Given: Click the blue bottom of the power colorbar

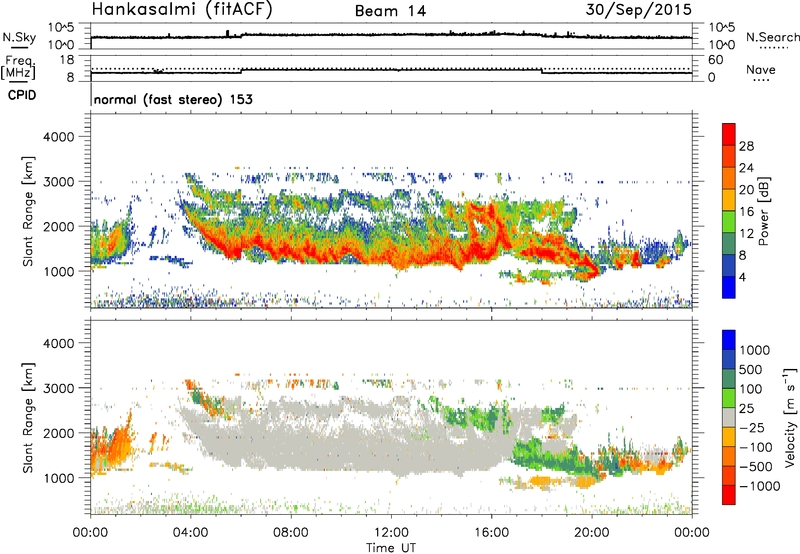Looking at the screenshot, I should 729,288.
